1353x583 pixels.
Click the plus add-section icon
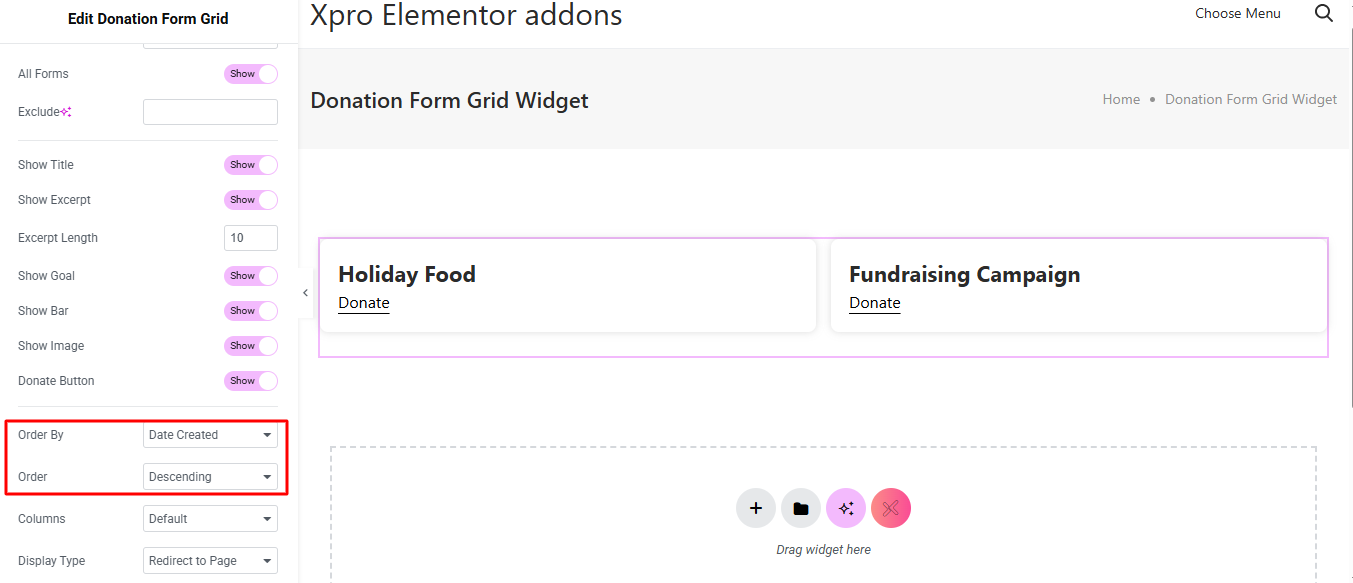click(756, 508)
